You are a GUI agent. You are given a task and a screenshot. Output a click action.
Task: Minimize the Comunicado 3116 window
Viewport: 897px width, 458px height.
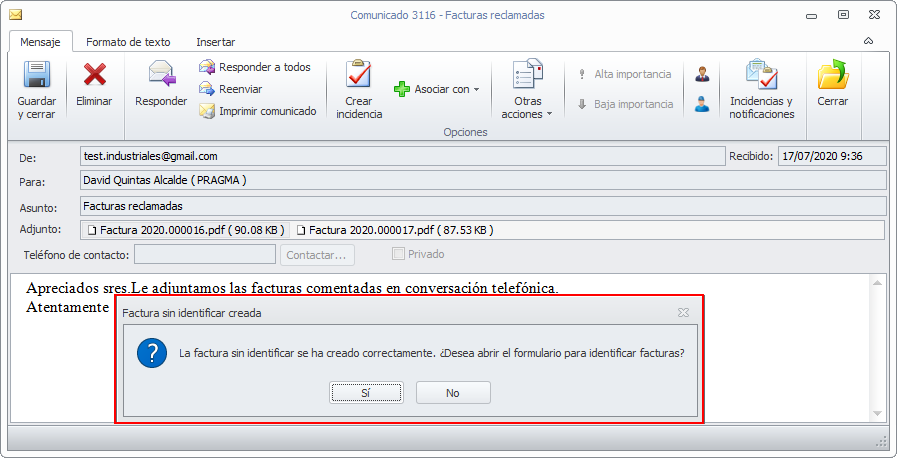(811, 16)
